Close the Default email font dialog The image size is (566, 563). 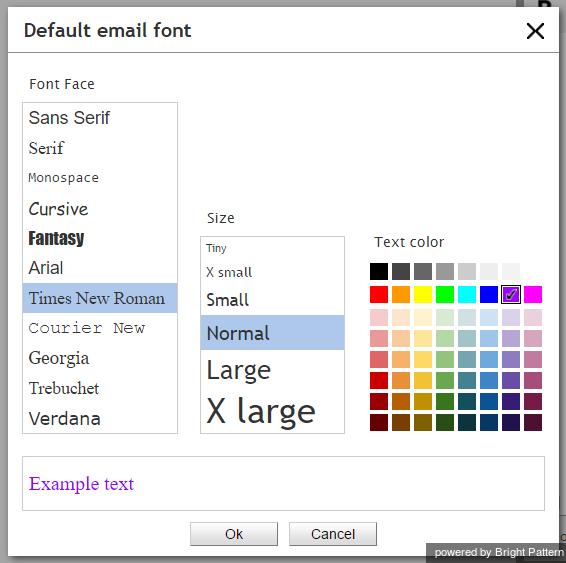pyautogui.click(x=535, y=31)
